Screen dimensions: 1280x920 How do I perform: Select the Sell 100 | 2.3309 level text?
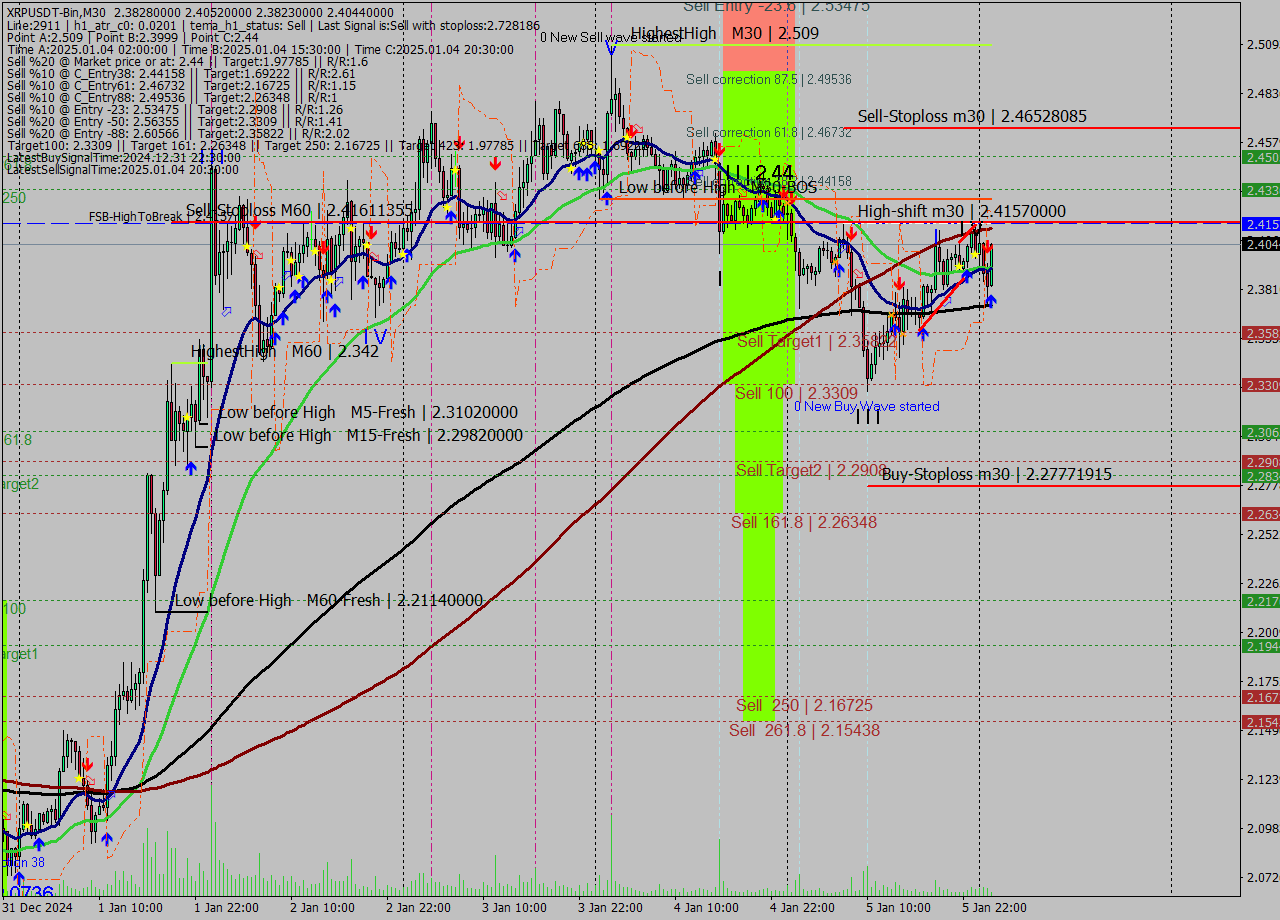coord(796,393)
